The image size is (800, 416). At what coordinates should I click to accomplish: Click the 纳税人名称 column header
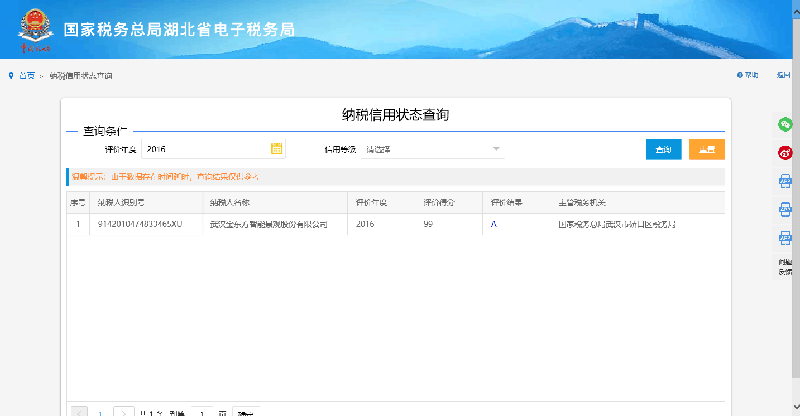pyautogui.click(x=228, y=202)
